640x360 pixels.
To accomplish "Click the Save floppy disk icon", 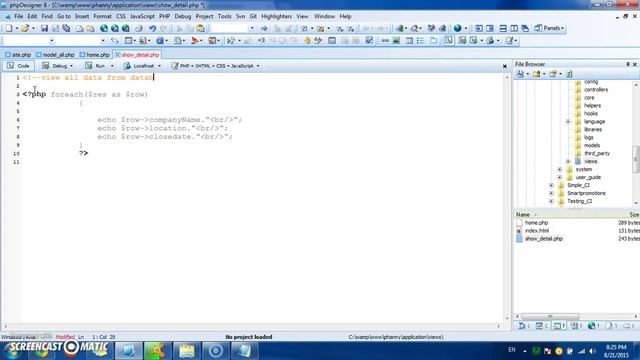I will [44, 28].
